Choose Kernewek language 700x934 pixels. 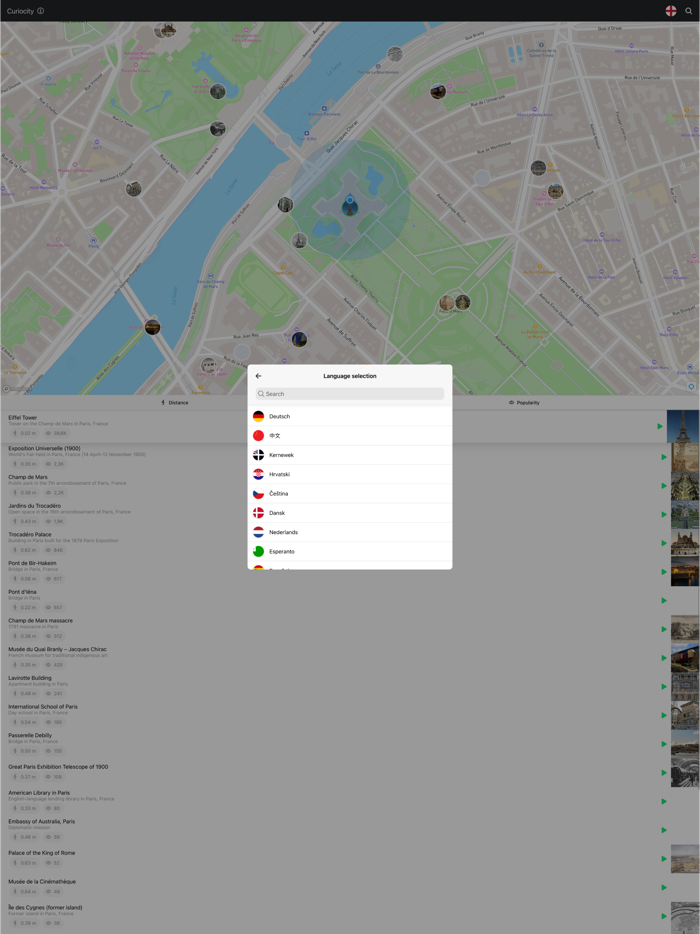coord(350,455)
